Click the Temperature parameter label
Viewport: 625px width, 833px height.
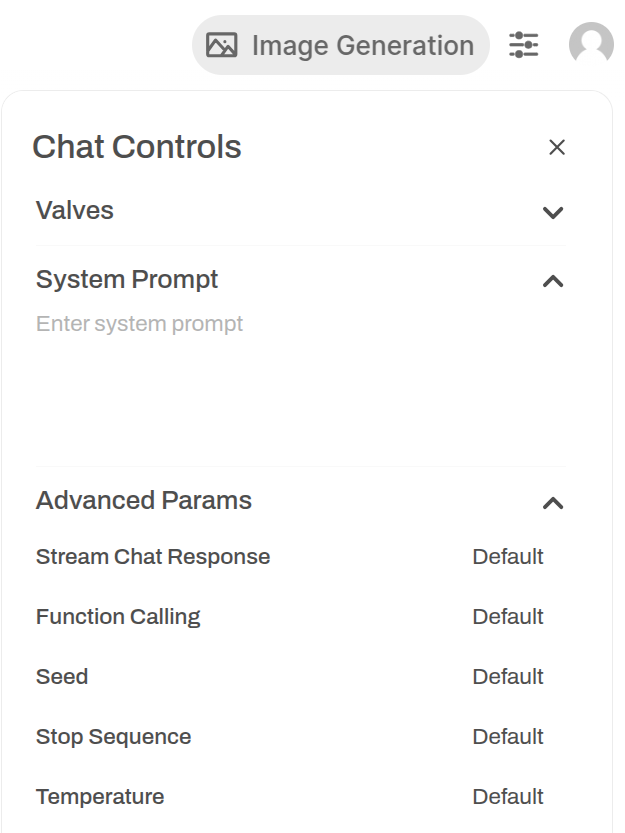pyautogui.click(x=100, y=797)
